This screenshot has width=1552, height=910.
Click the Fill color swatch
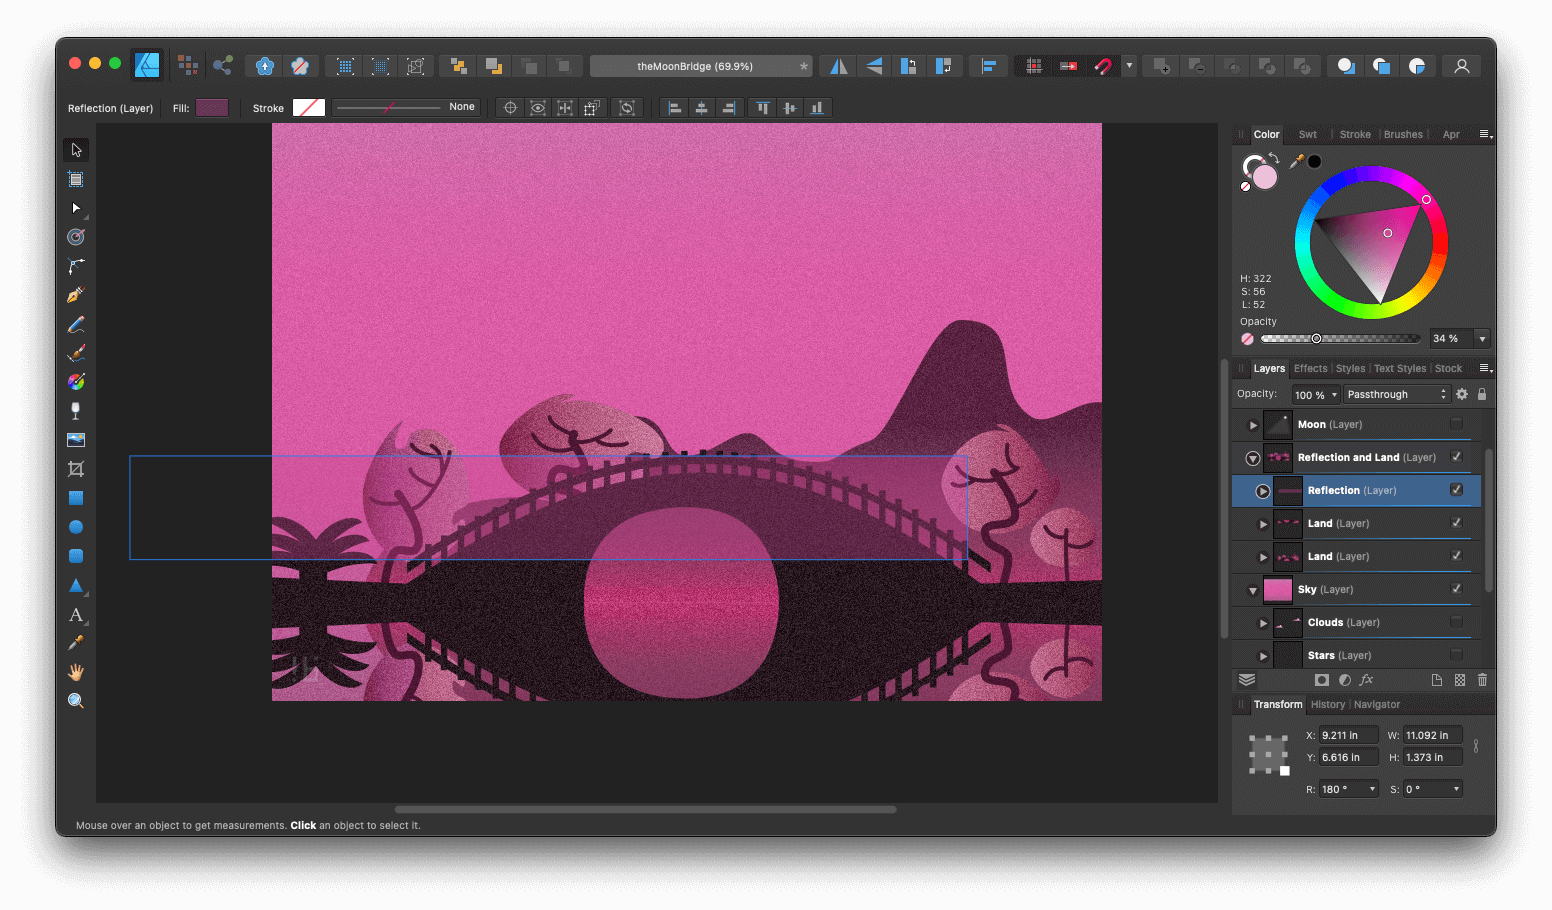pyautogui.click(x=211, y=107)
